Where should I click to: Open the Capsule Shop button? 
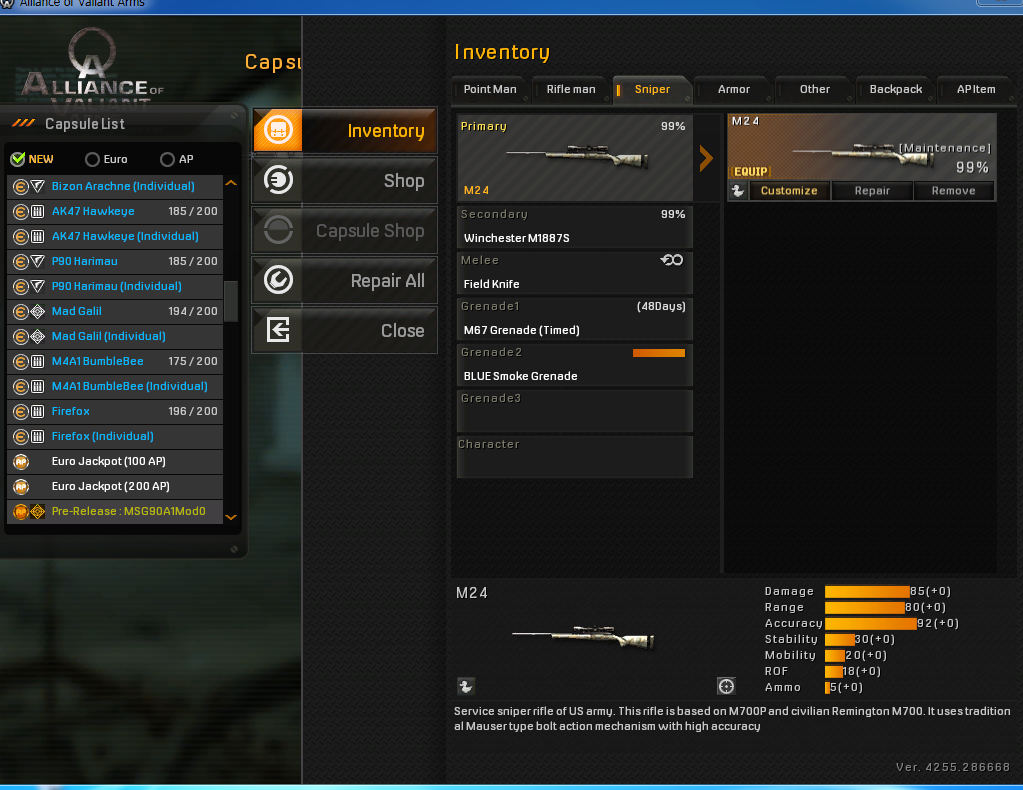pos(344,230)
